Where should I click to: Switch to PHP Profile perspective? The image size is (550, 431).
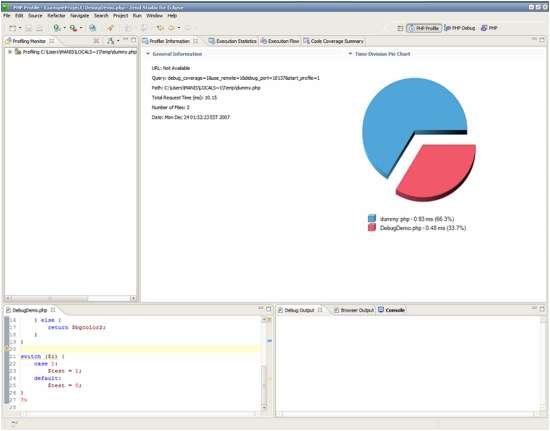pos(424,28)
